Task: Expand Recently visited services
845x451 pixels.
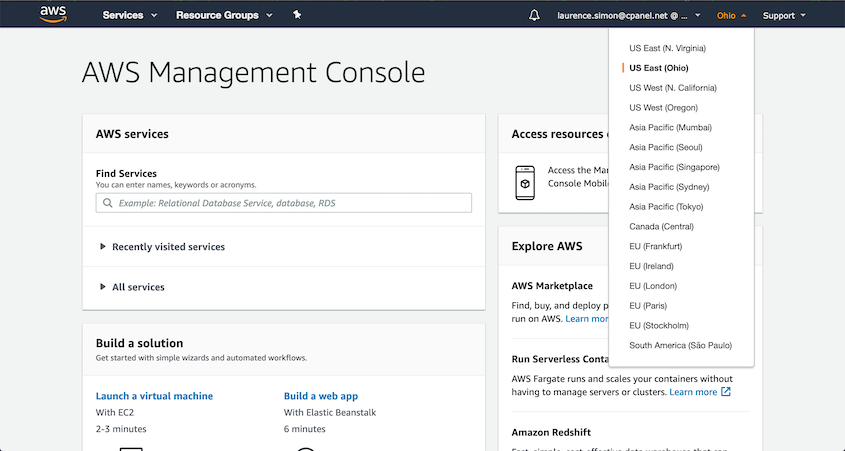Action: coord(162,247)
